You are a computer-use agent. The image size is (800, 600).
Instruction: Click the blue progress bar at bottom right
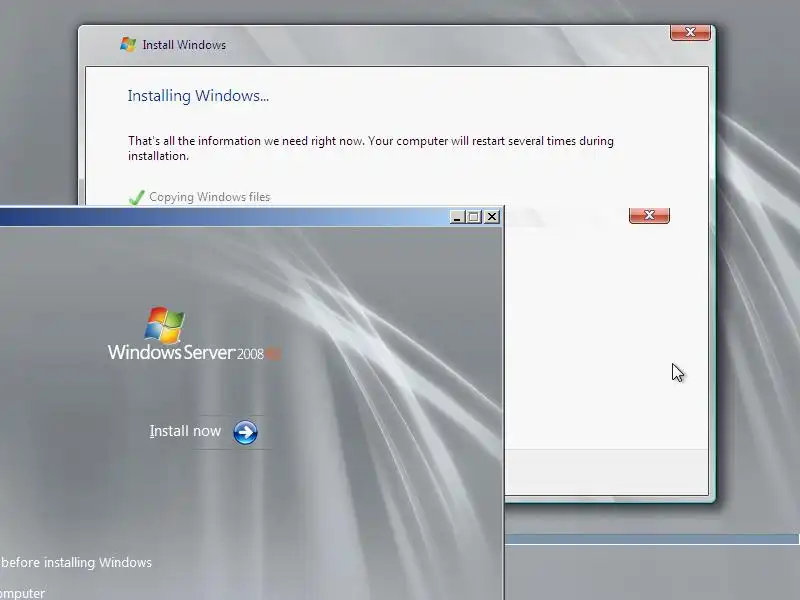coord(652,539)
